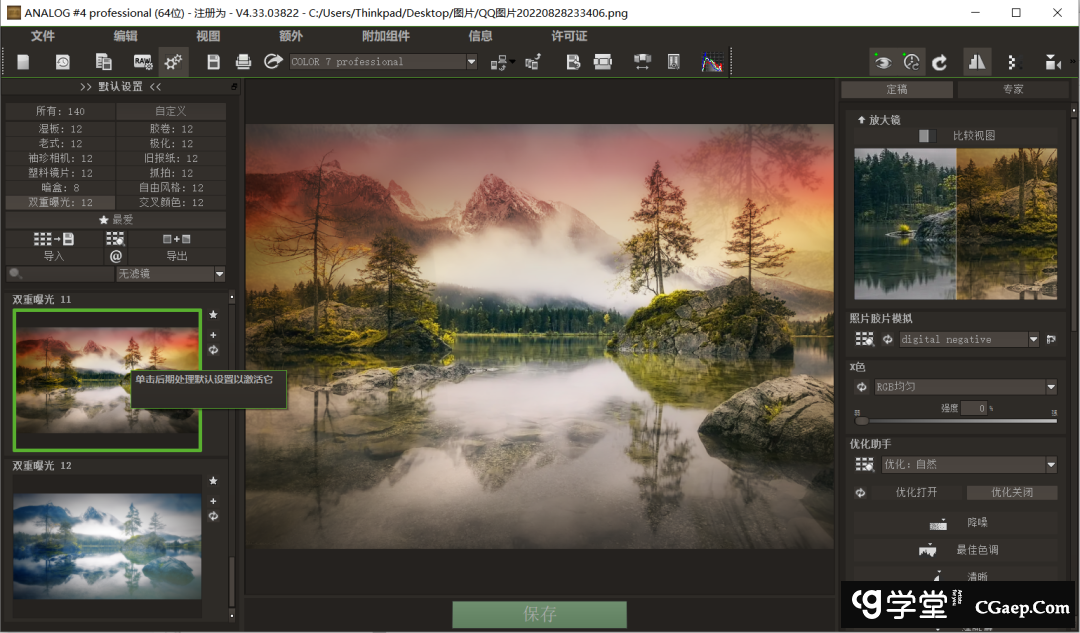The width and height of the screenshot is (1080, 633).
Task: Click the mirror triangles icon, top right
Action: click(x=976, y=62)
